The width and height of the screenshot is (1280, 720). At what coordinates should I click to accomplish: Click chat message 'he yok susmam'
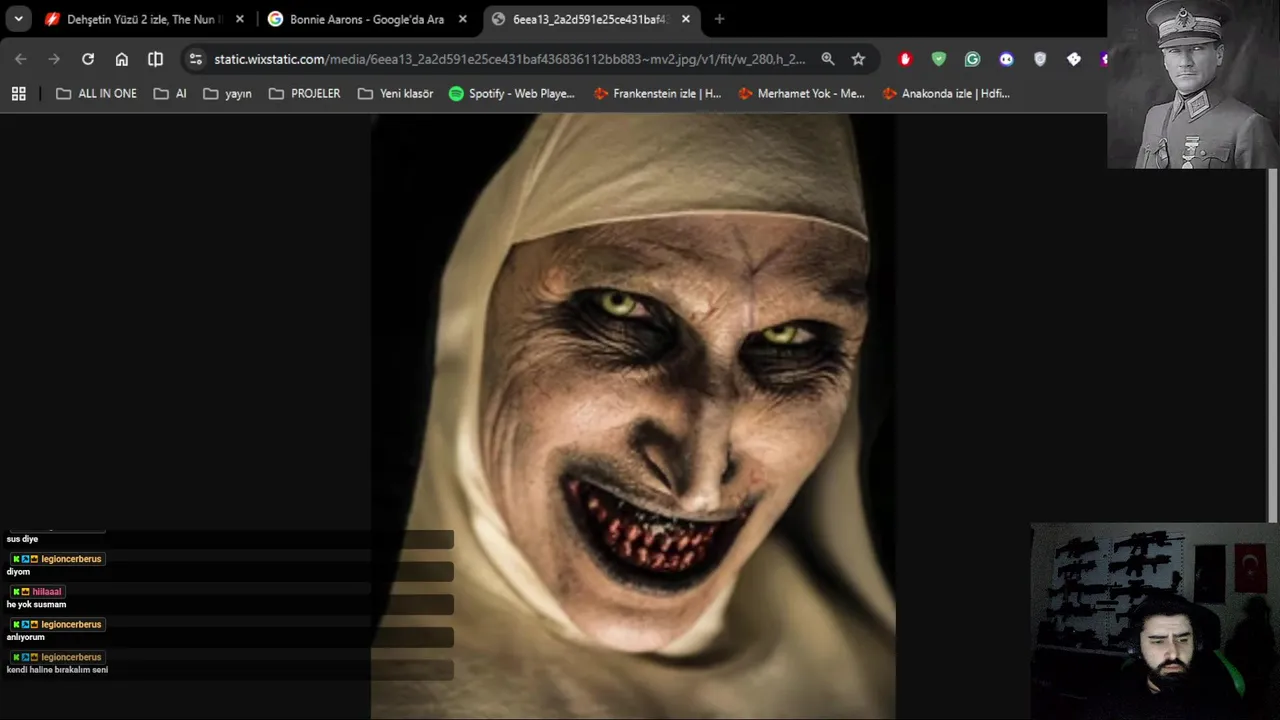coord(36,604)
